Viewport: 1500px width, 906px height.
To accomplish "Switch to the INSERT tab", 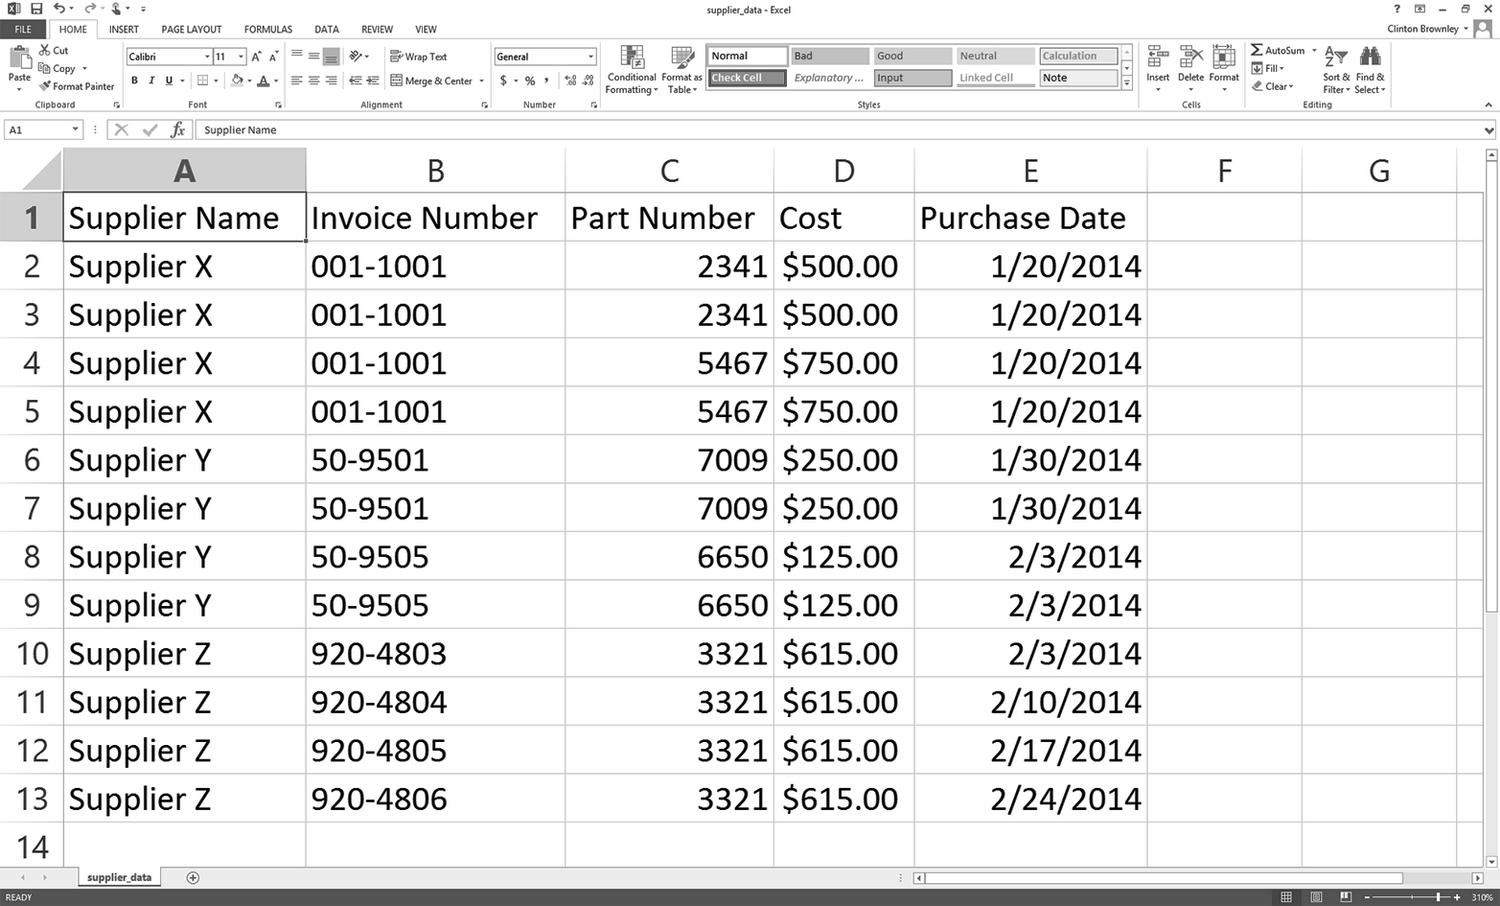I will (124, 29).
